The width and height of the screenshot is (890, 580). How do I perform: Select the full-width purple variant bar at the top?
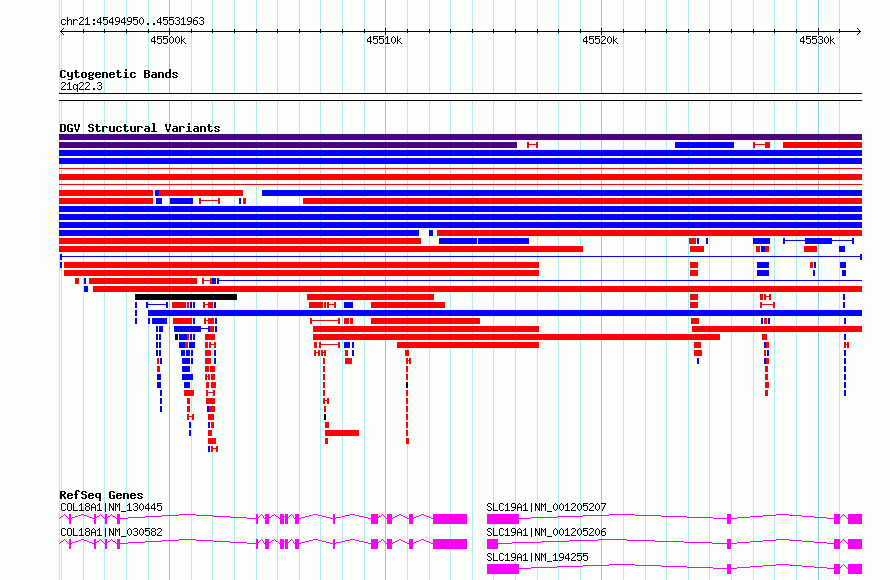[x=460, y=137]
